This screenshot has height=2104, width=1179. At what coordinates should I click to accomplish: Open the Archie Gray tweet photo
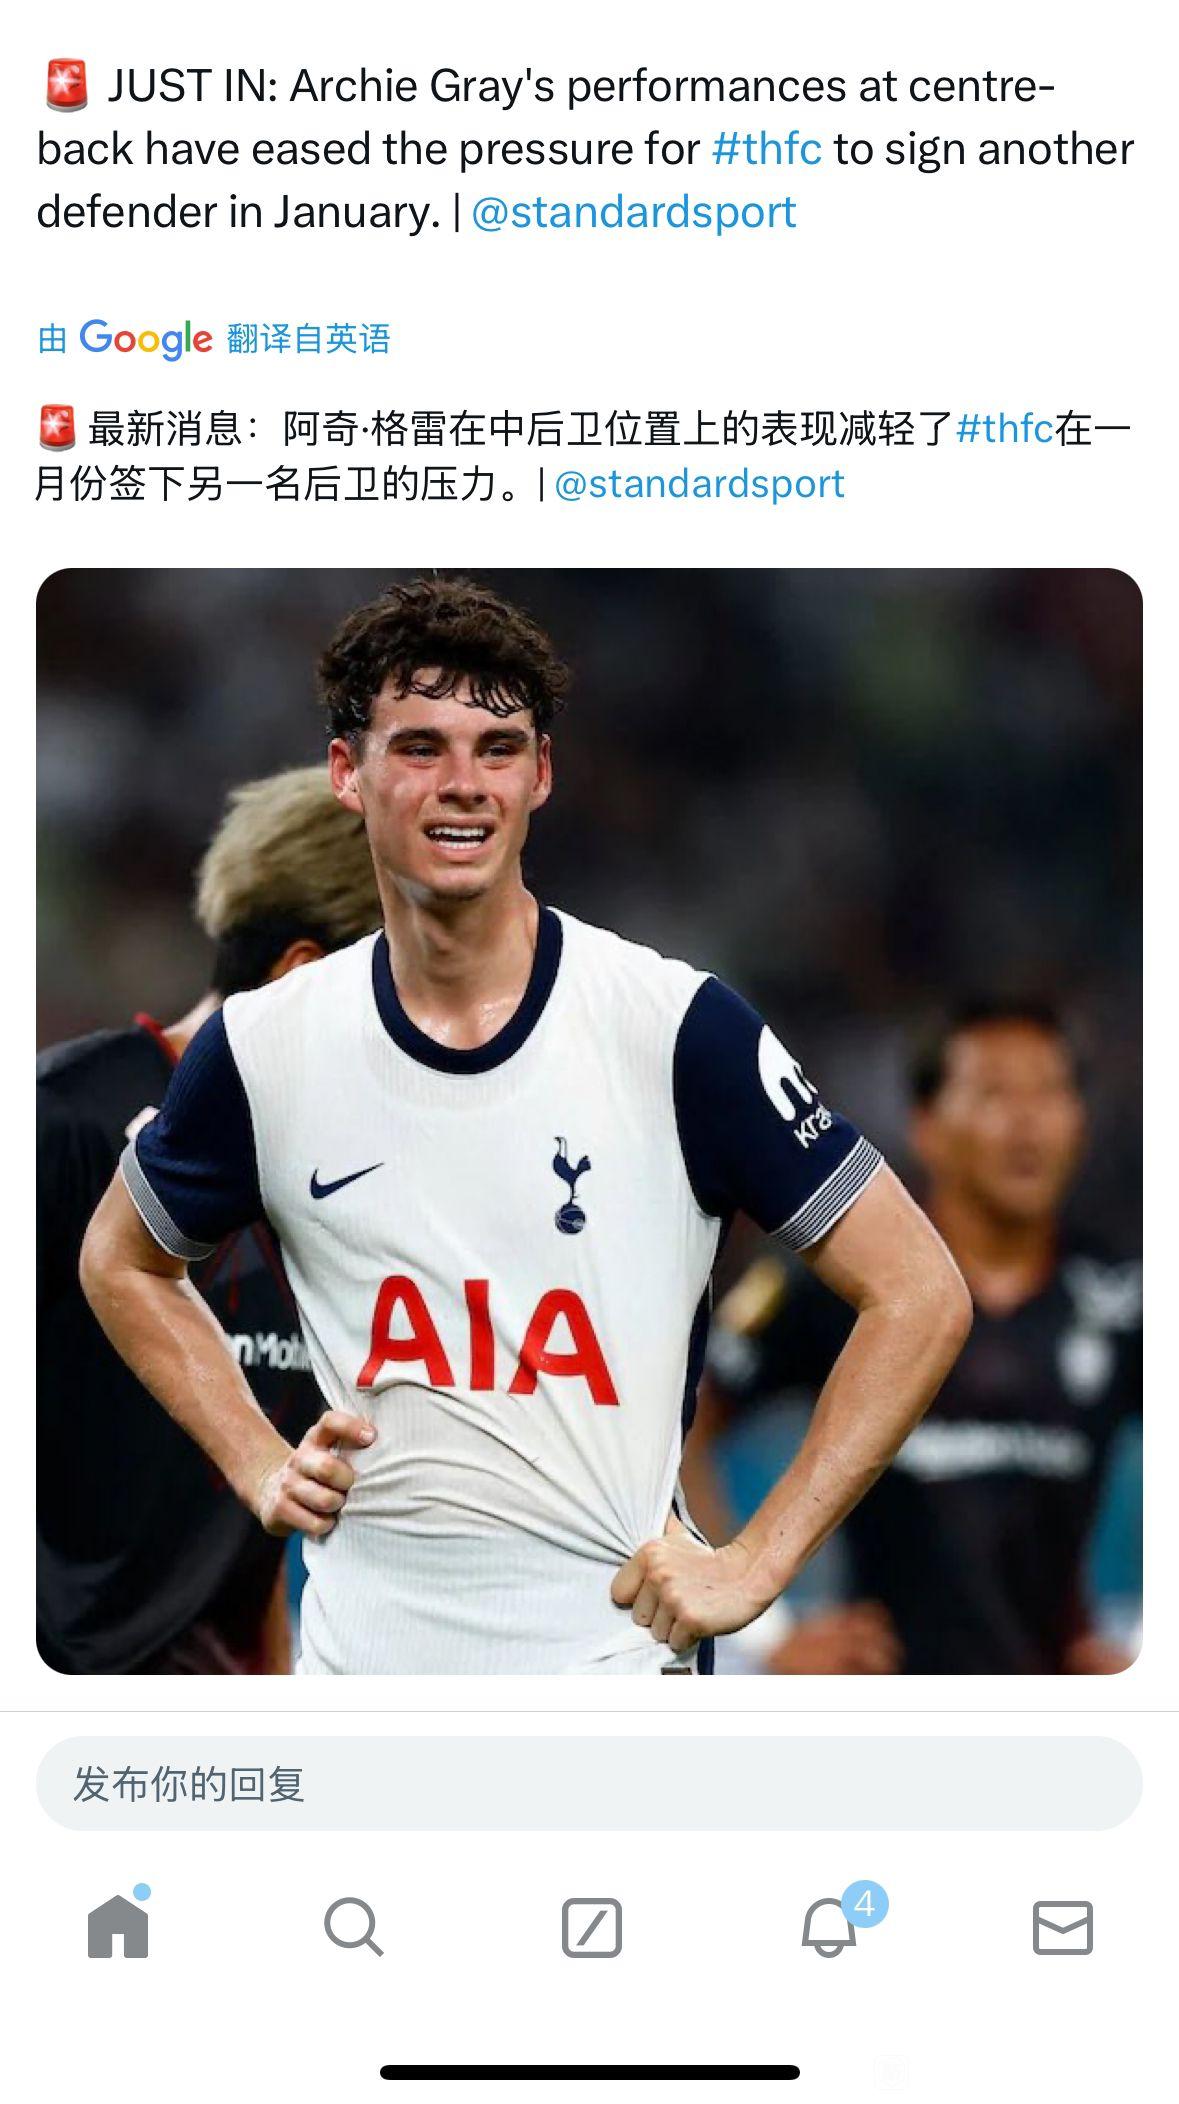point(589,1121)
